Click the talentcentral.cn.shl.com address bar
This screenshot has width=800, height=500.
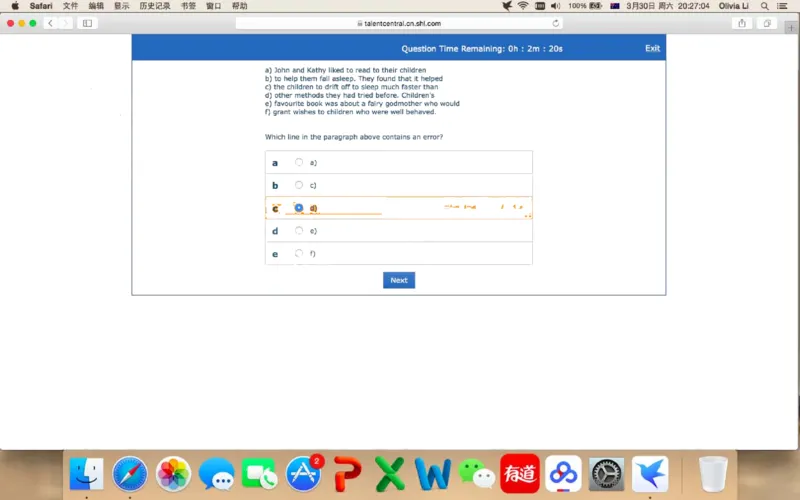(x=398, y=23)
